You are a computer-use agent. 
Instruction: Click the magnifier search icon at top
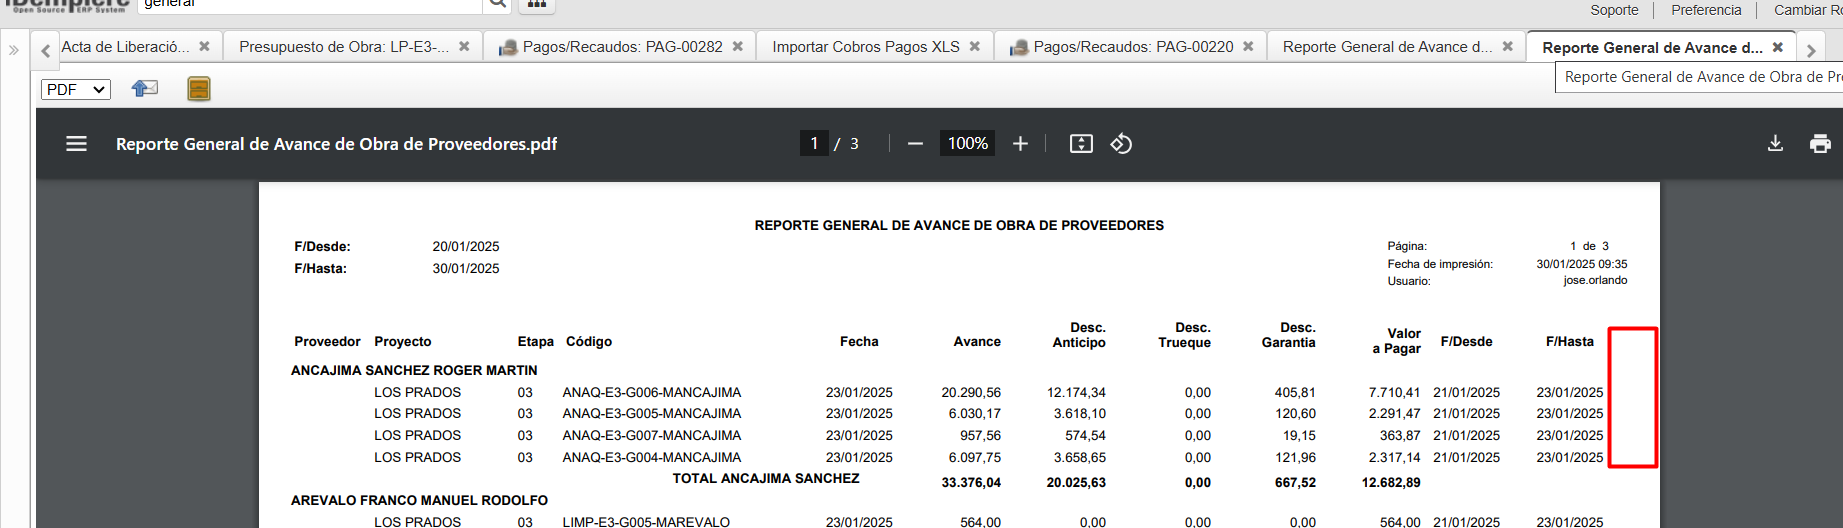[x=497, y=5]
